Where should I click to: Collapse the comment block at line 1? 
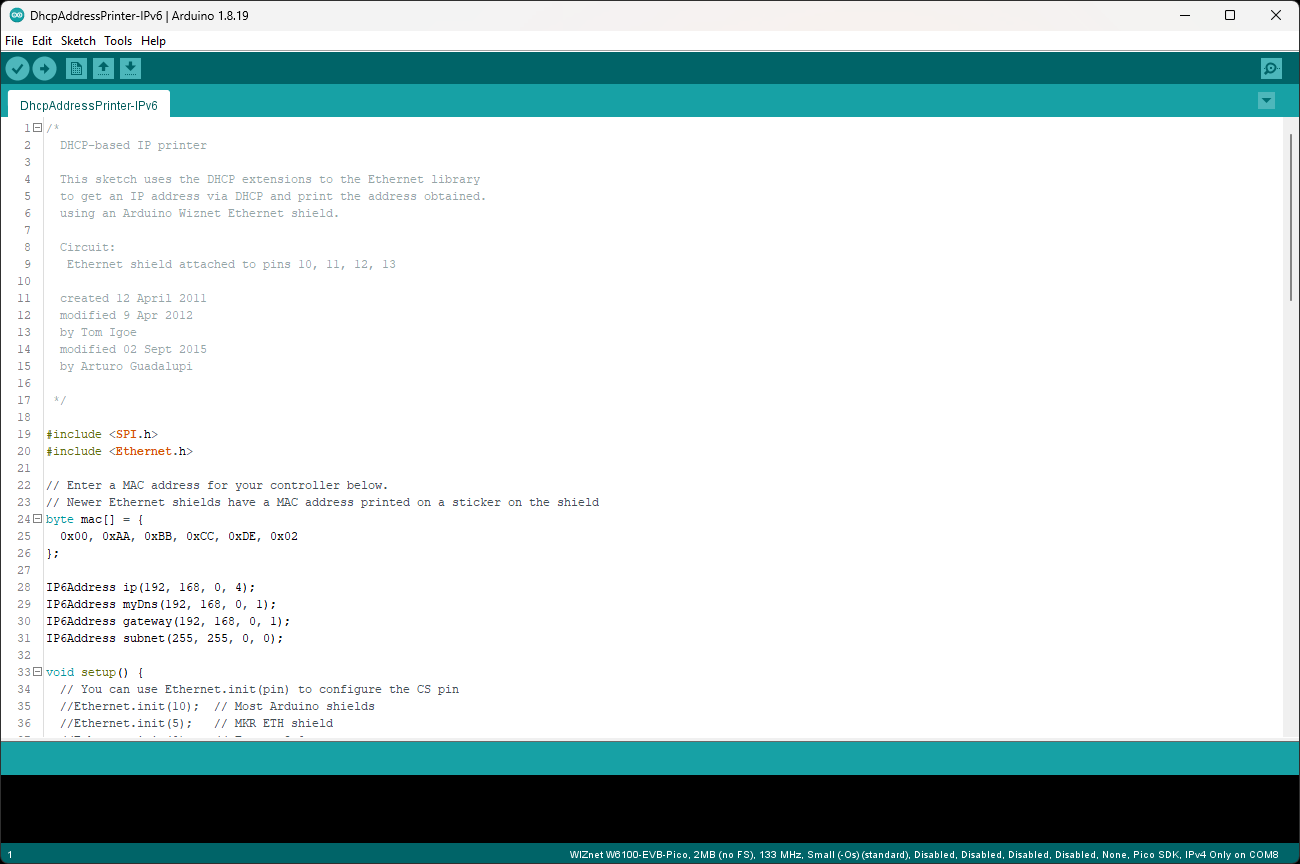click(37, 128)
